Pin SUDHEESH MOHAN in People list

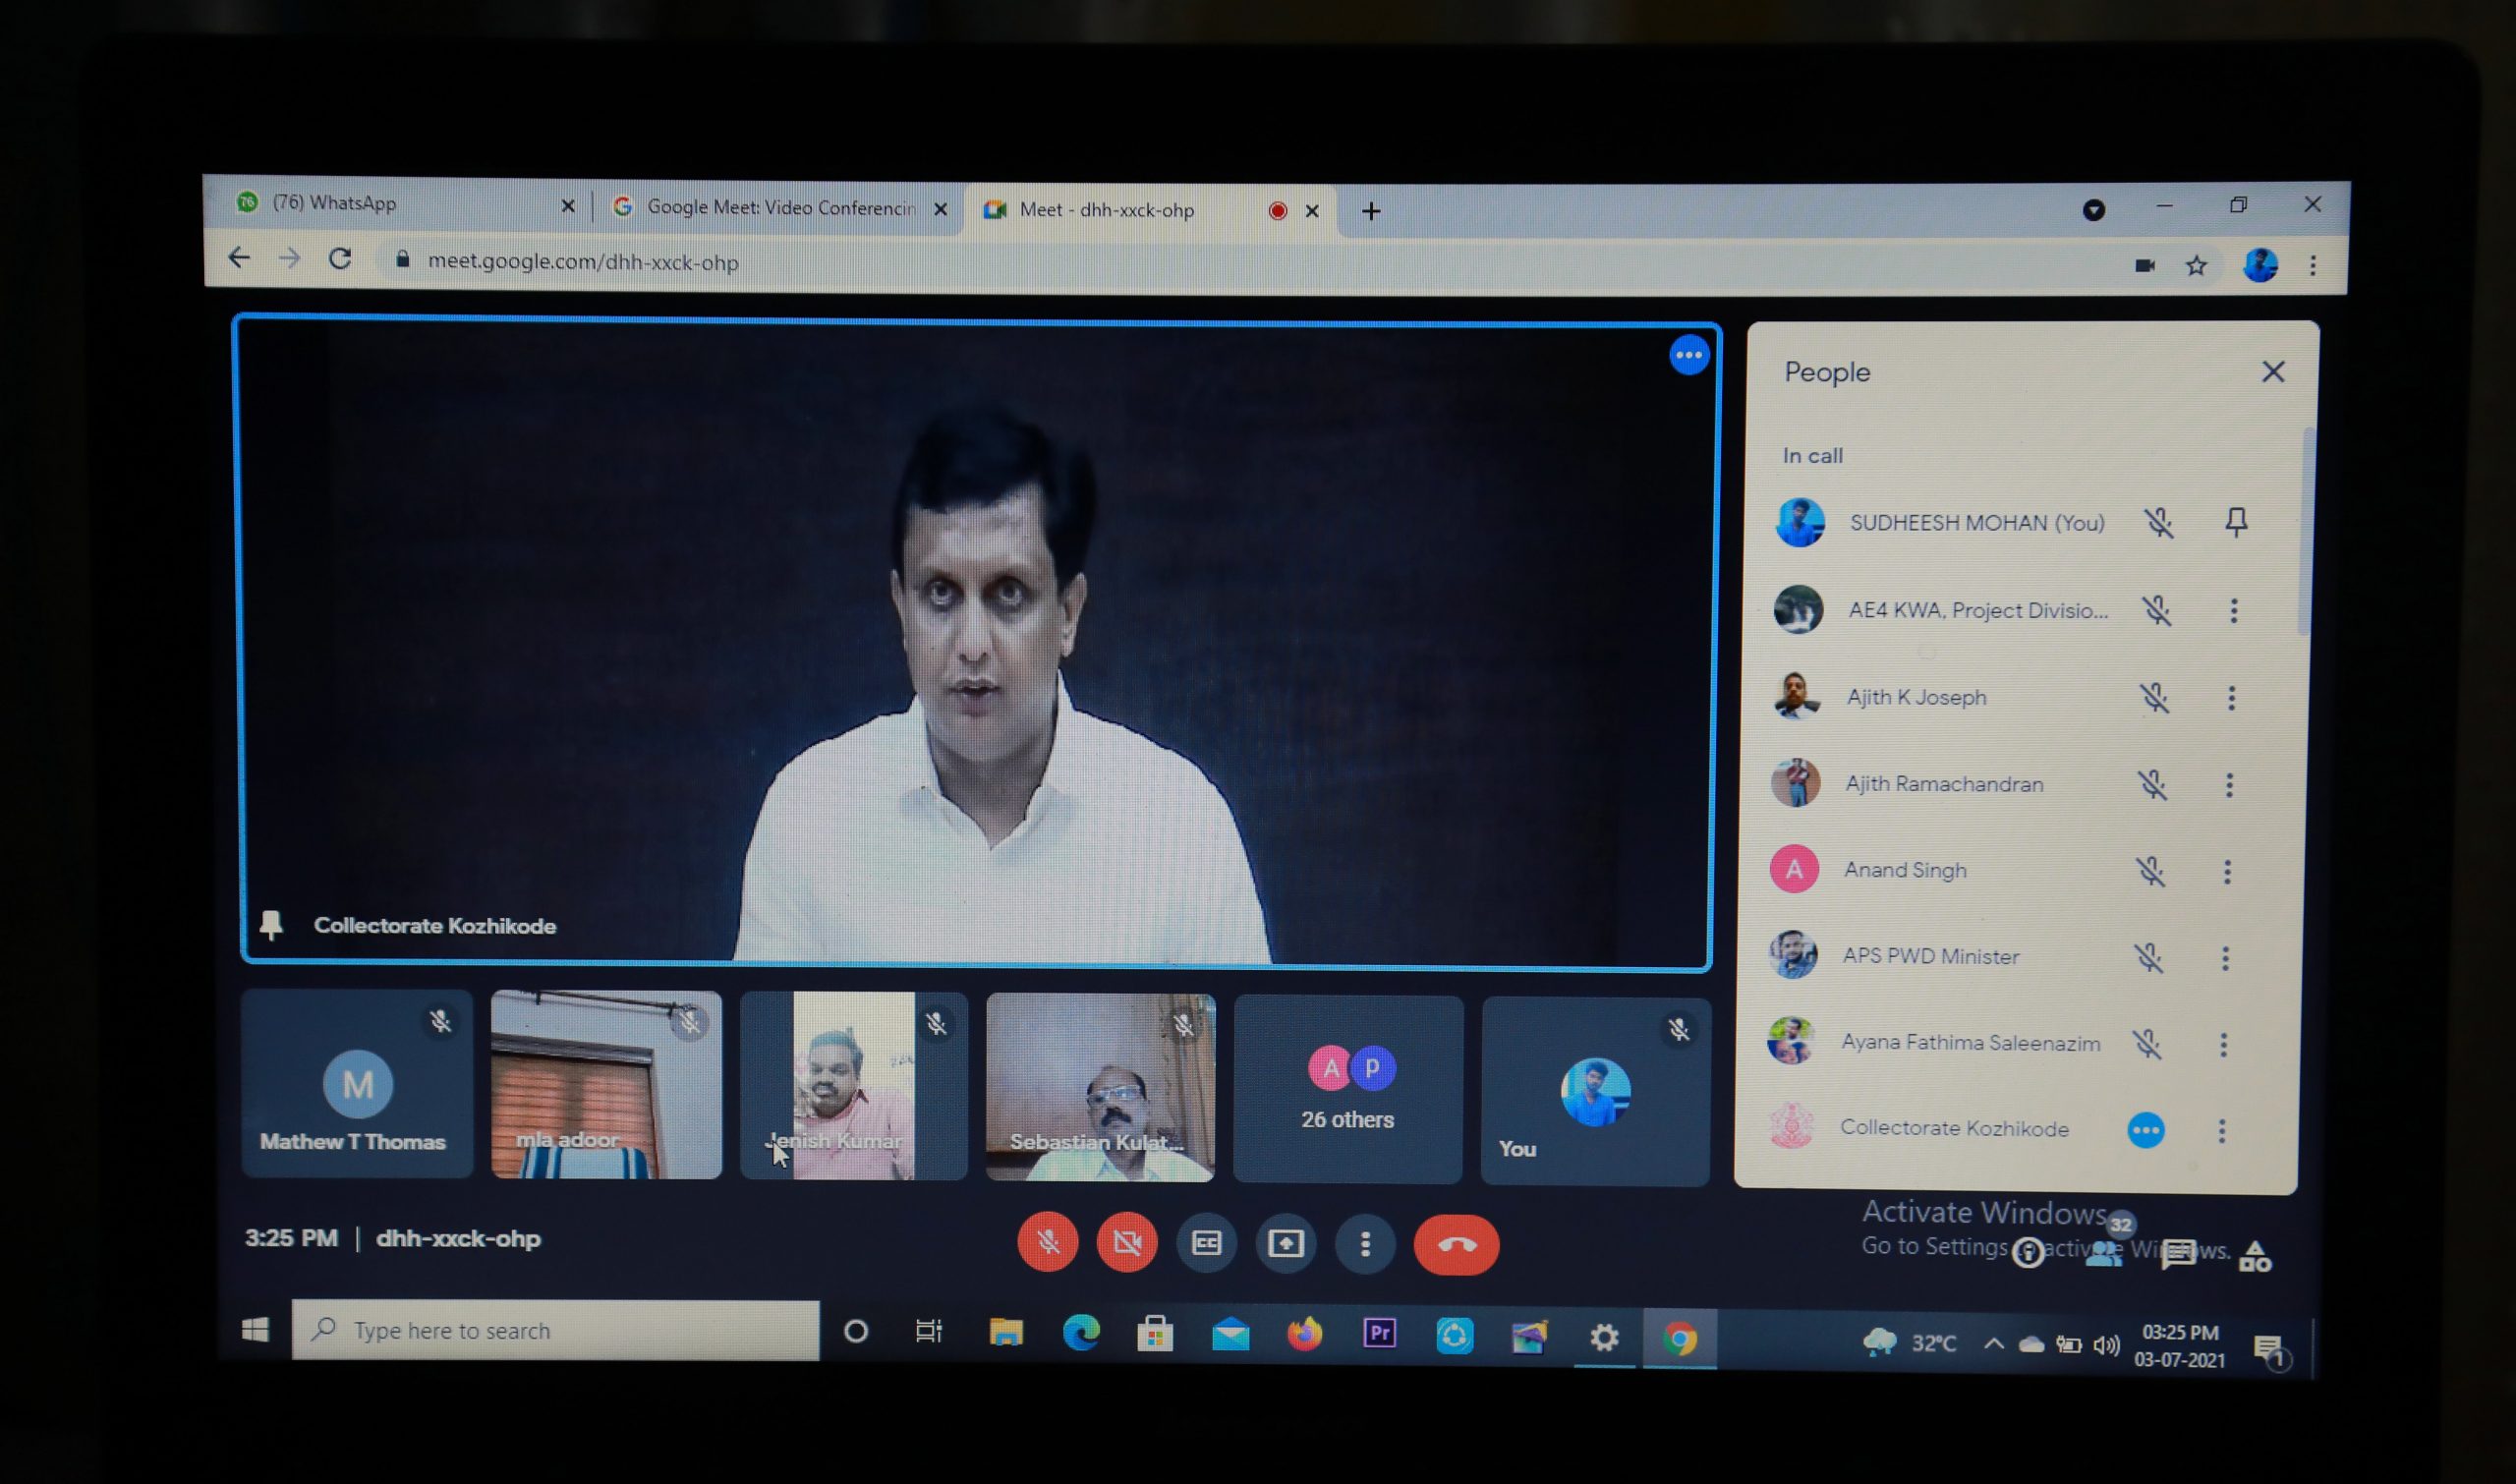point(2237,522)
